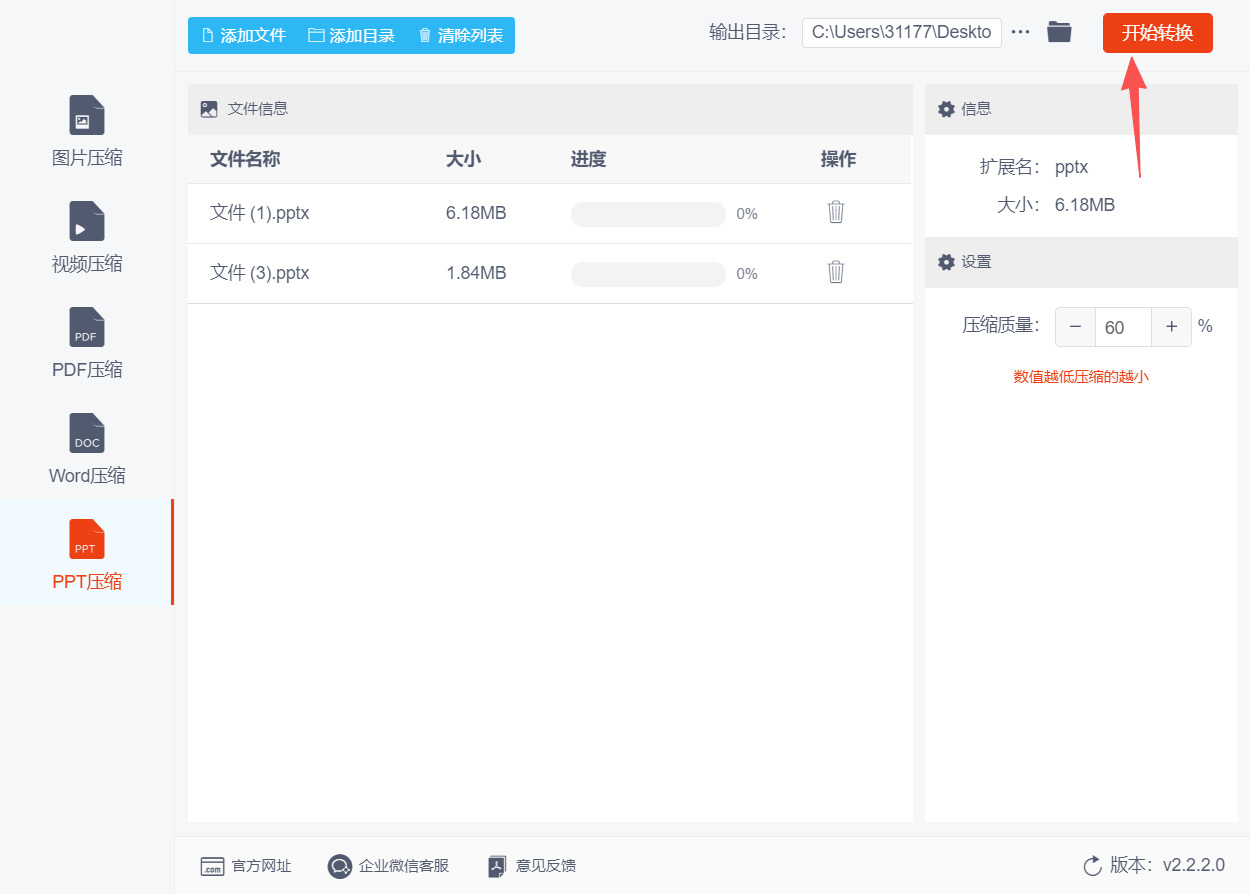Click the 添加文件 add file button
Image resolution: width=1250 pixels, height=894 pixels.
pyautogui.click(x=244, y=35)
